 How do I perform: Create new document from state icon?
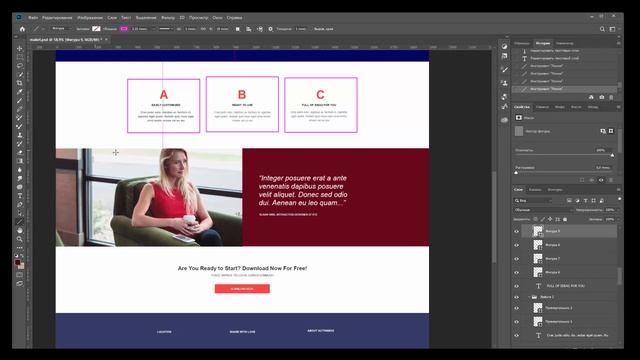[591, 97]
